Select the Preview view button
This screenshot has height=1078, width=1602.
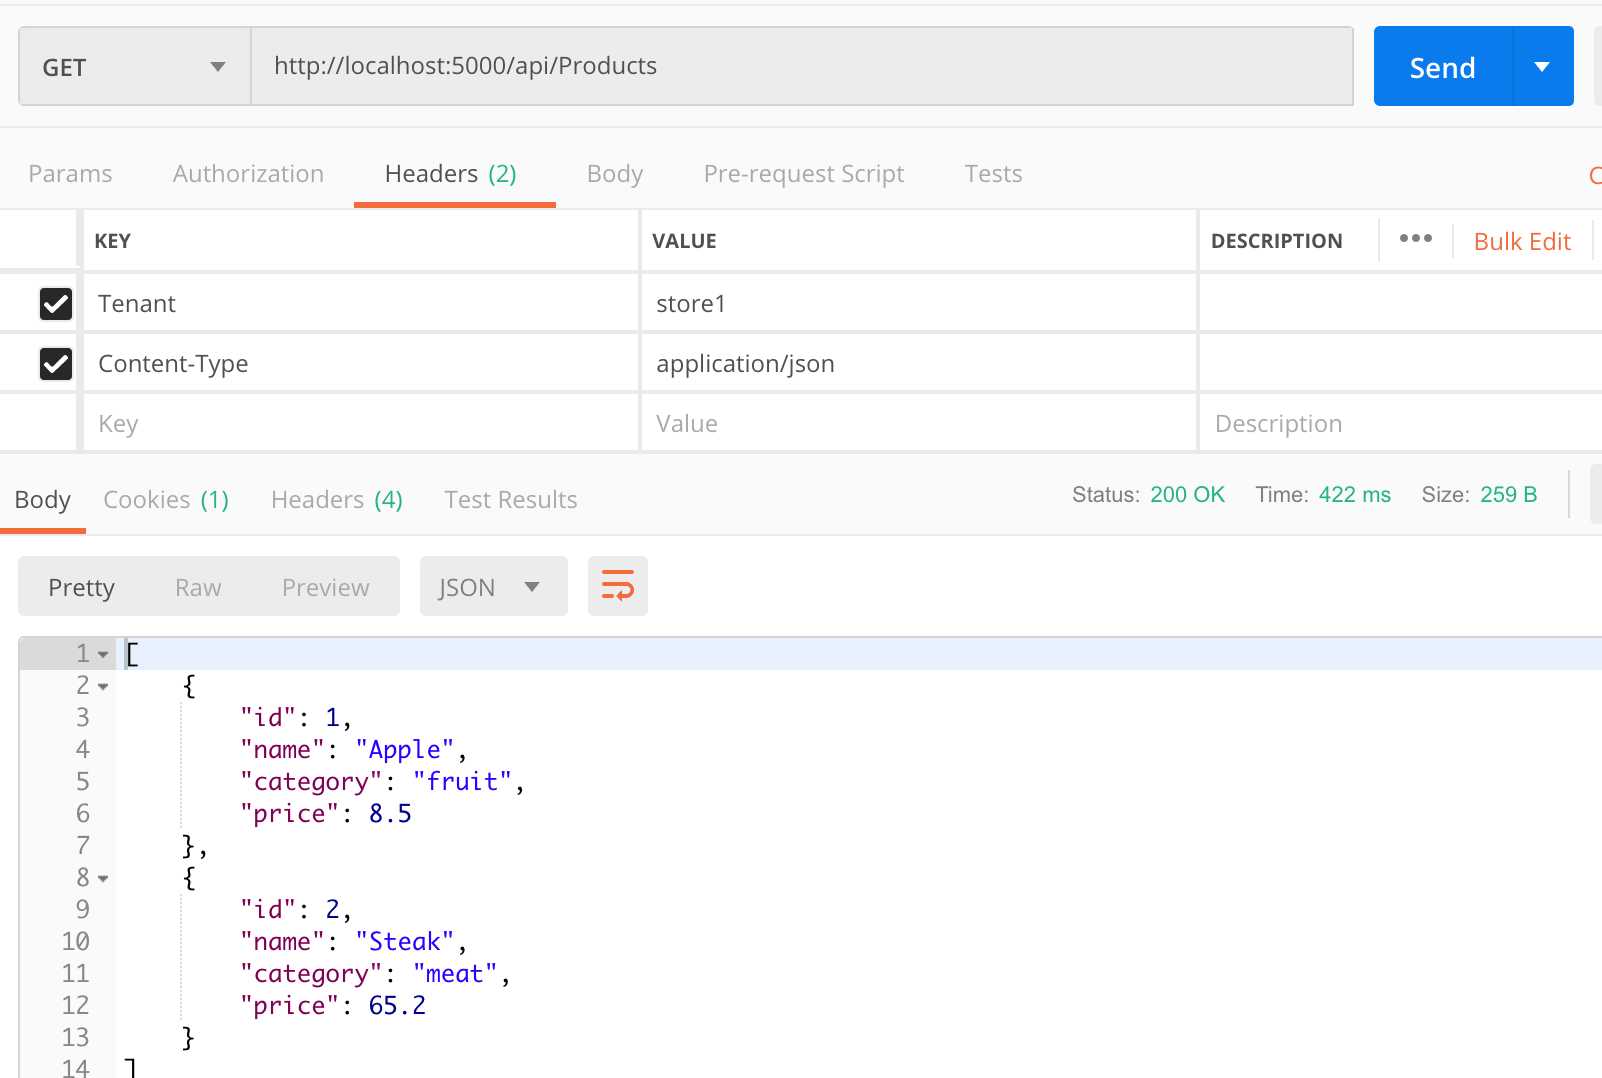click(x=325, y=587)
